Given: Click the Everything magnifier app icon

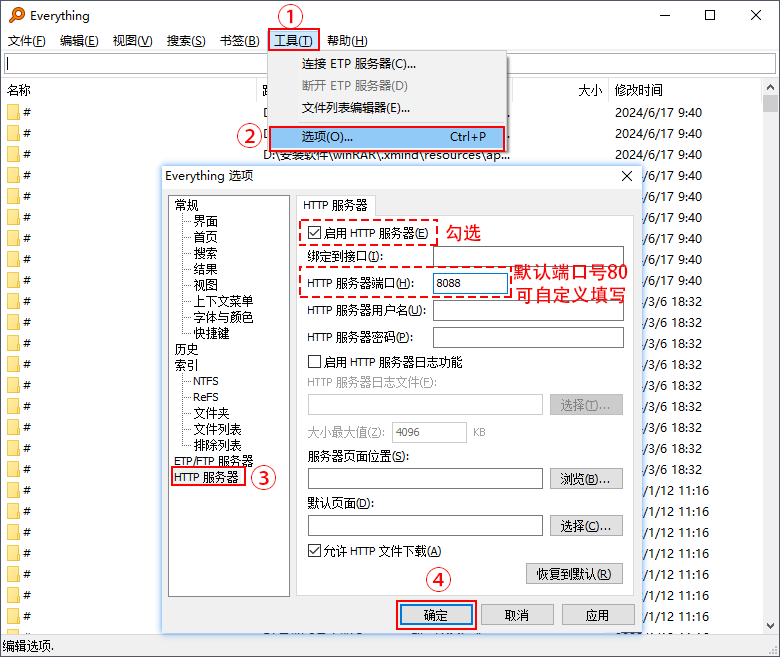Looking at the screenshot, I should pos(16,15).
